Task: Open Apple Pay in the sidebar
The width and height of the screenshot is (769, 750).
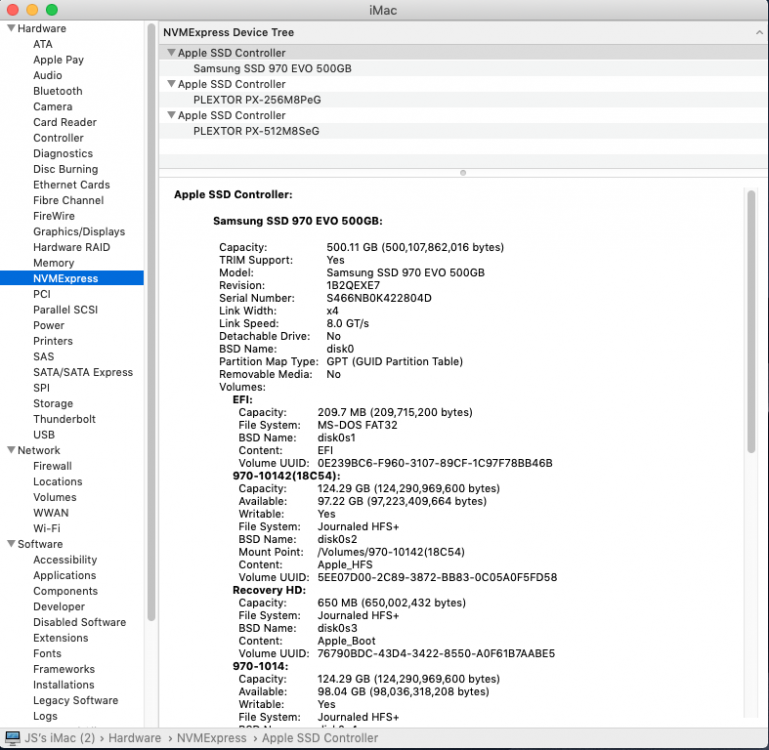Action: click(x=58, y=60)
